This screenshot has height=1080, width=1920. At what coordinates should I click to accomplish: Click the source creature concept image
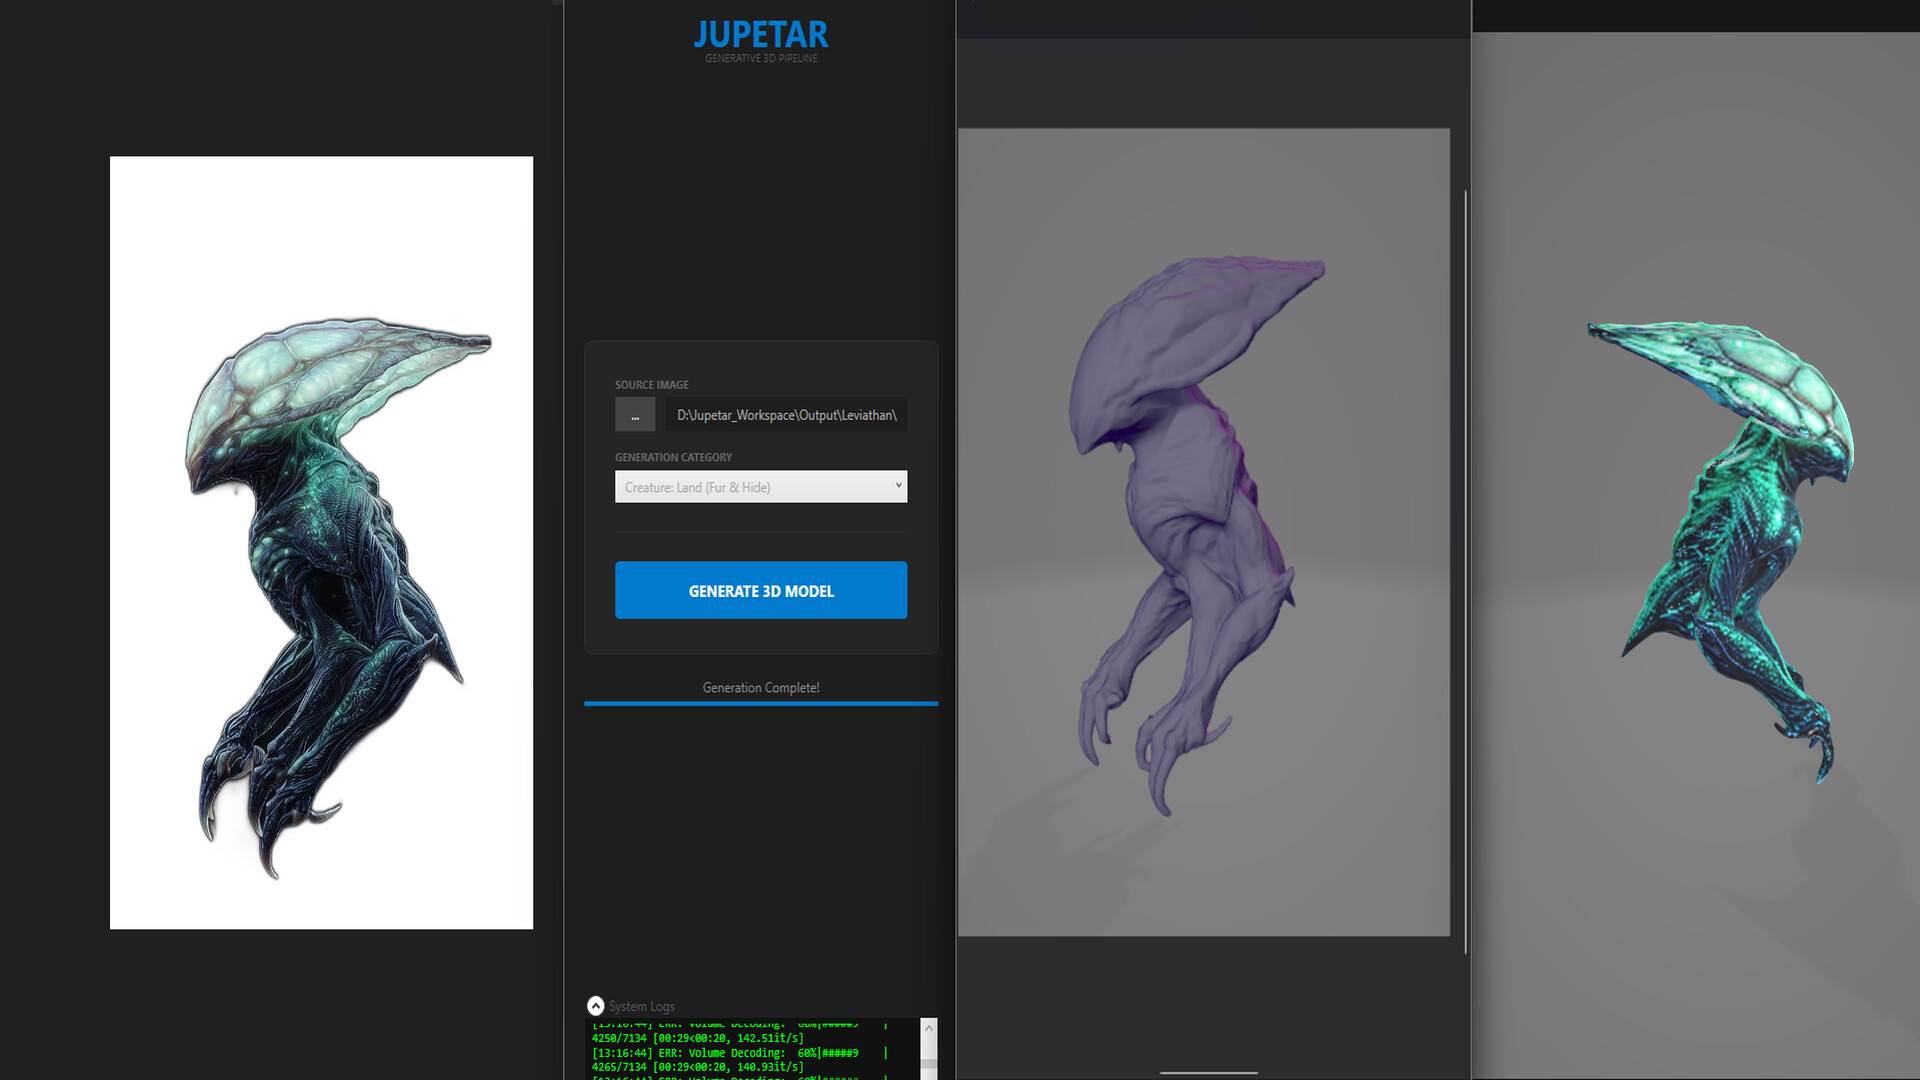pos(321,542)
